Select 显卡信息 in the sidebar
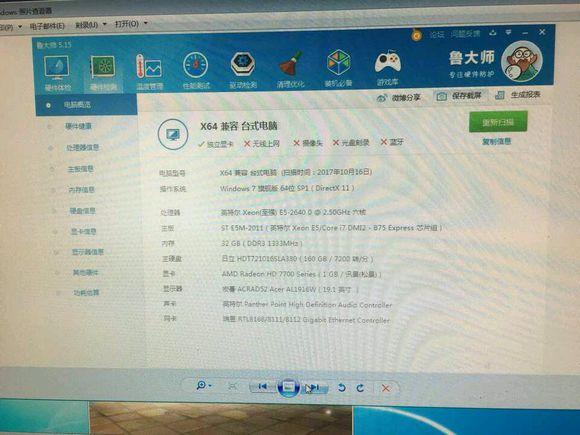 click(84, 232)
